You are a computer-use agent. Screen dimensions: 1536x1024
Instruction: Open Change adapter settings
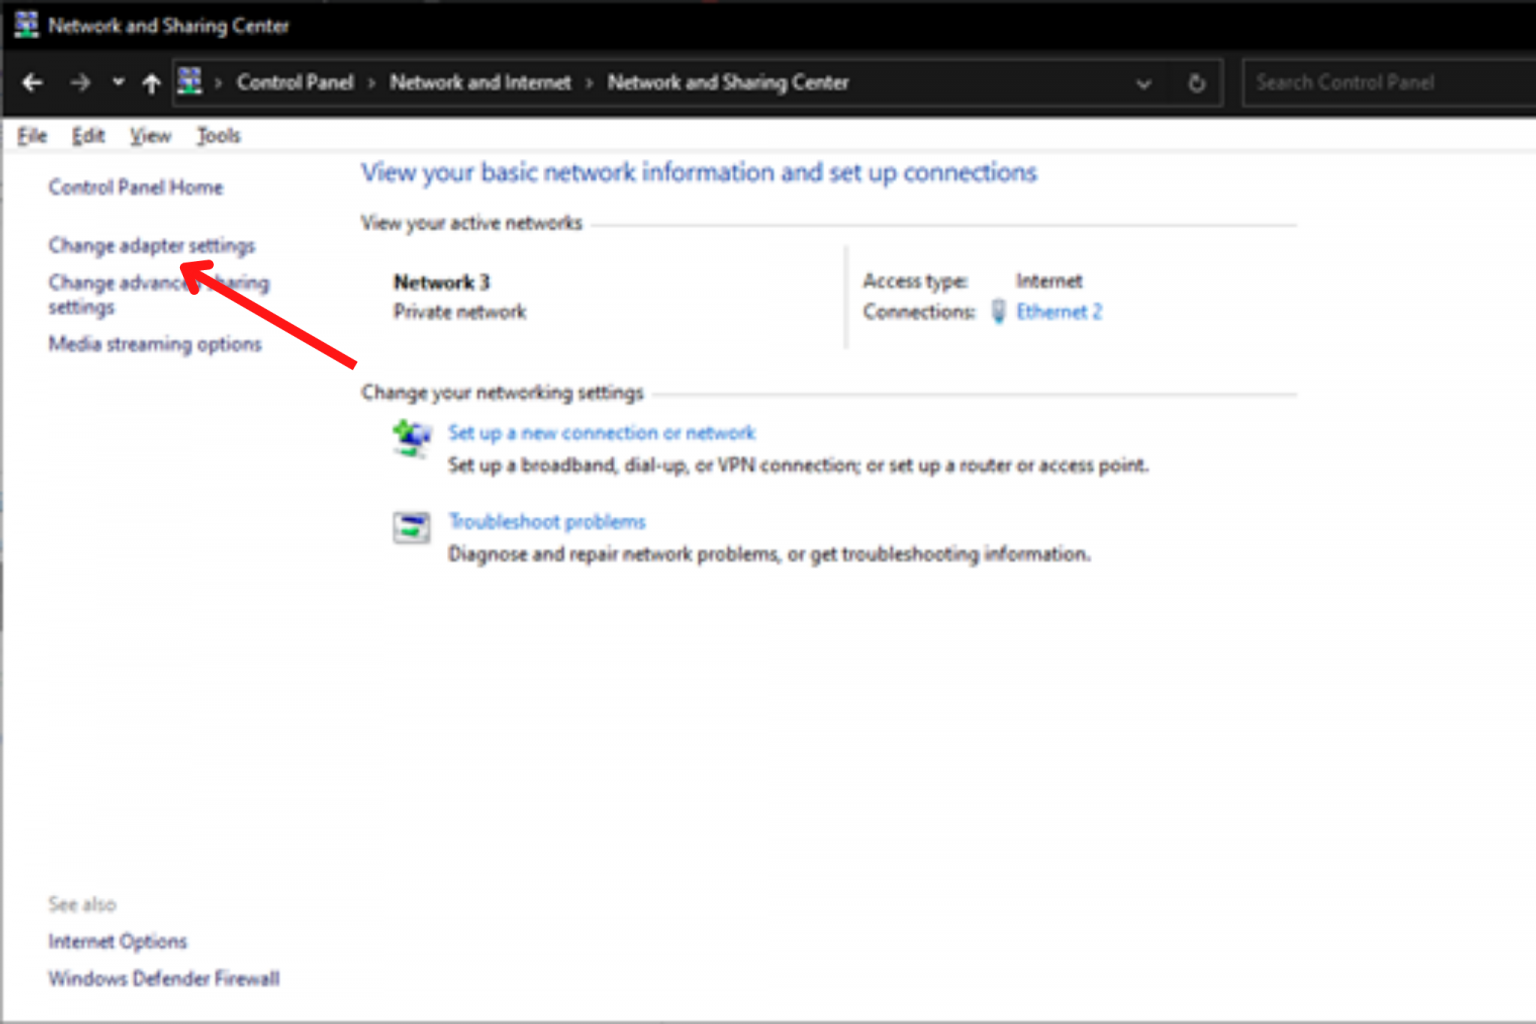pos(151,245)
